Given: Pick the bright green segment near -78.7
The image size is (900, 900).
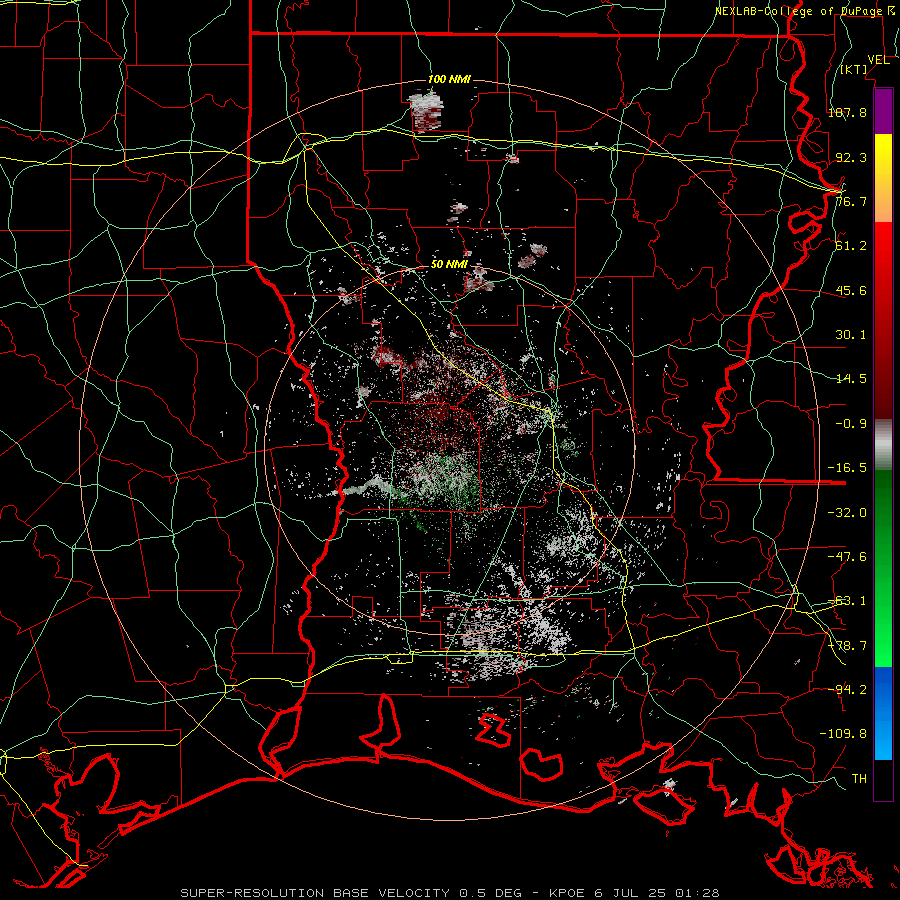Looking at the screenshot, I should pyautogui.click(x=883, y=646).
